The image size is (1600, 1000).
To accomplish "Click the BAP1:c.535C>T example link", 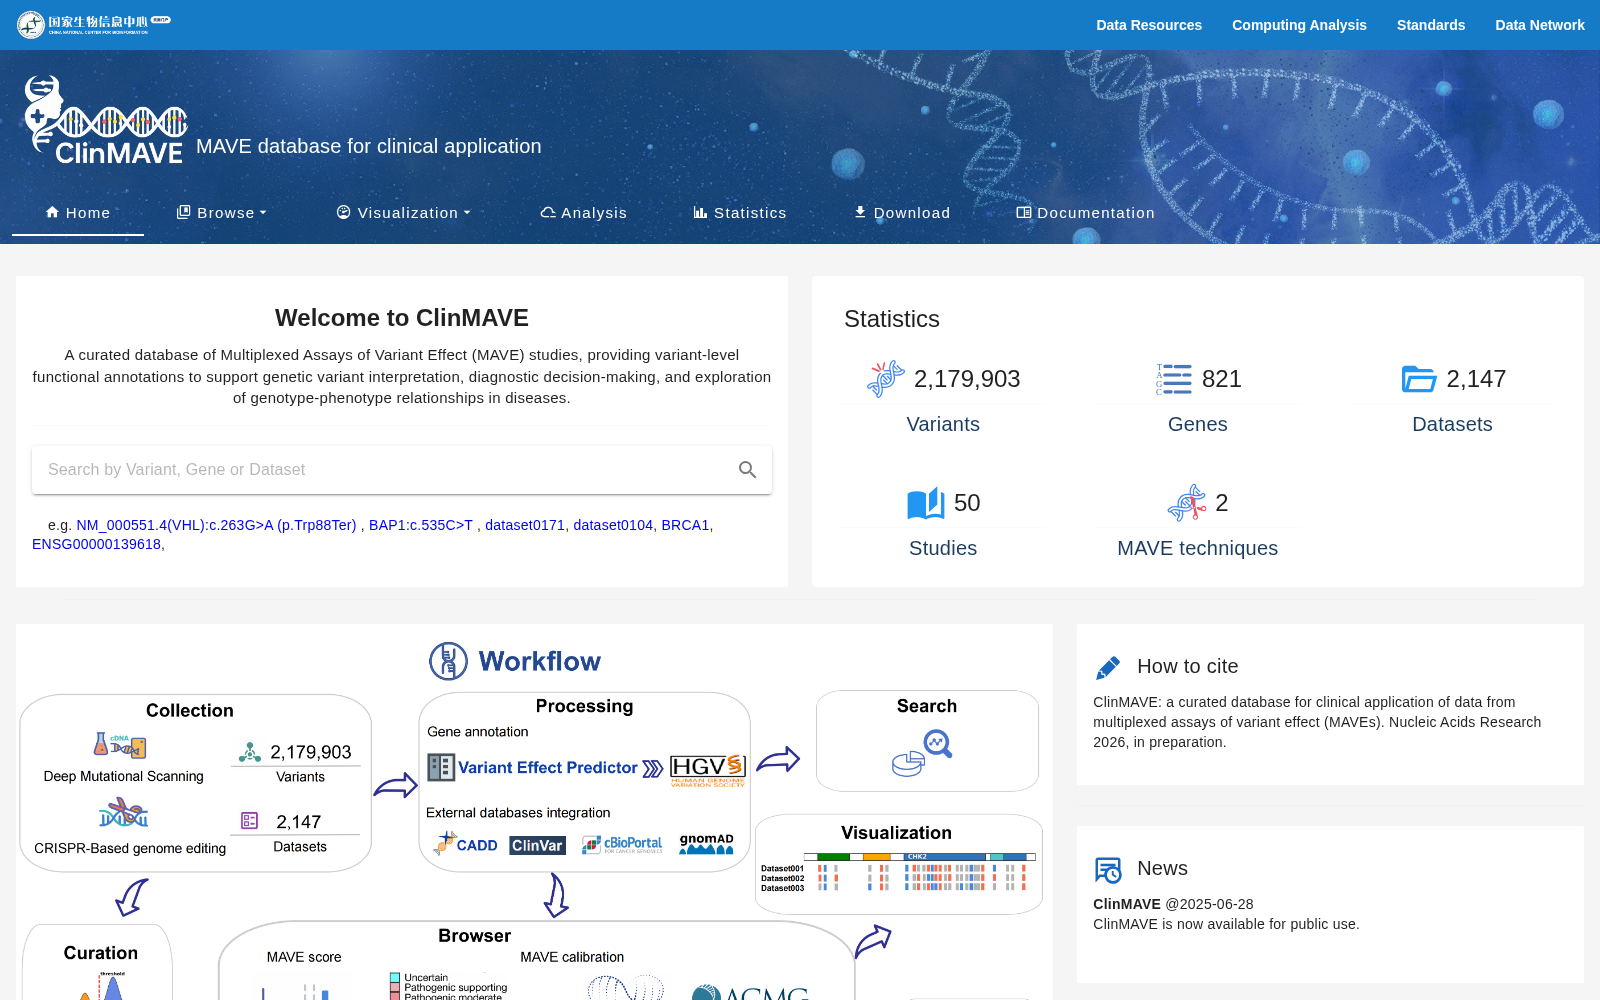I will [x=421, y=525].
